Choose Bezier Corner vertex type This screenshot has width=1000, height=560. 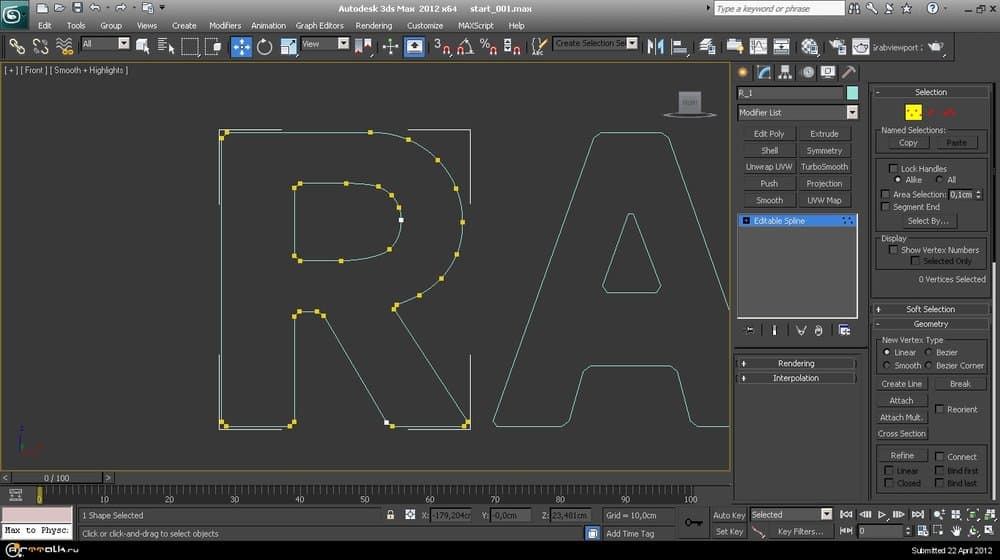(929, 366)
